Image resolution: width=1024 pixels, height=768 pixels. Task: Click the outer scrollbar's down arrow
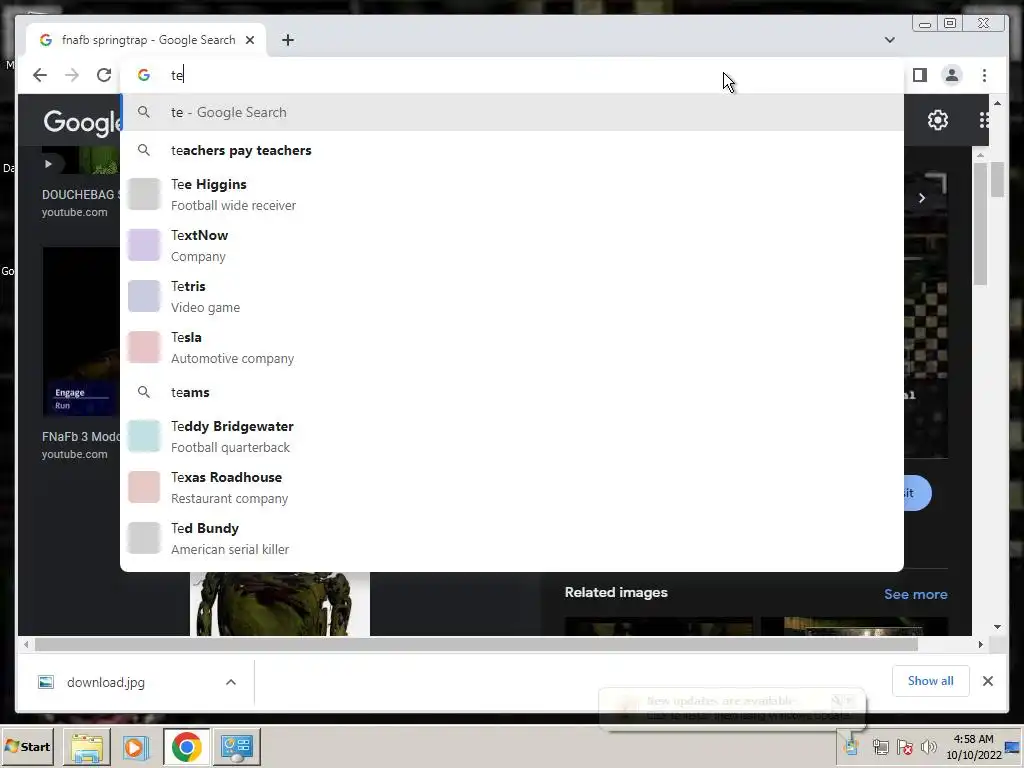(997, 627)
